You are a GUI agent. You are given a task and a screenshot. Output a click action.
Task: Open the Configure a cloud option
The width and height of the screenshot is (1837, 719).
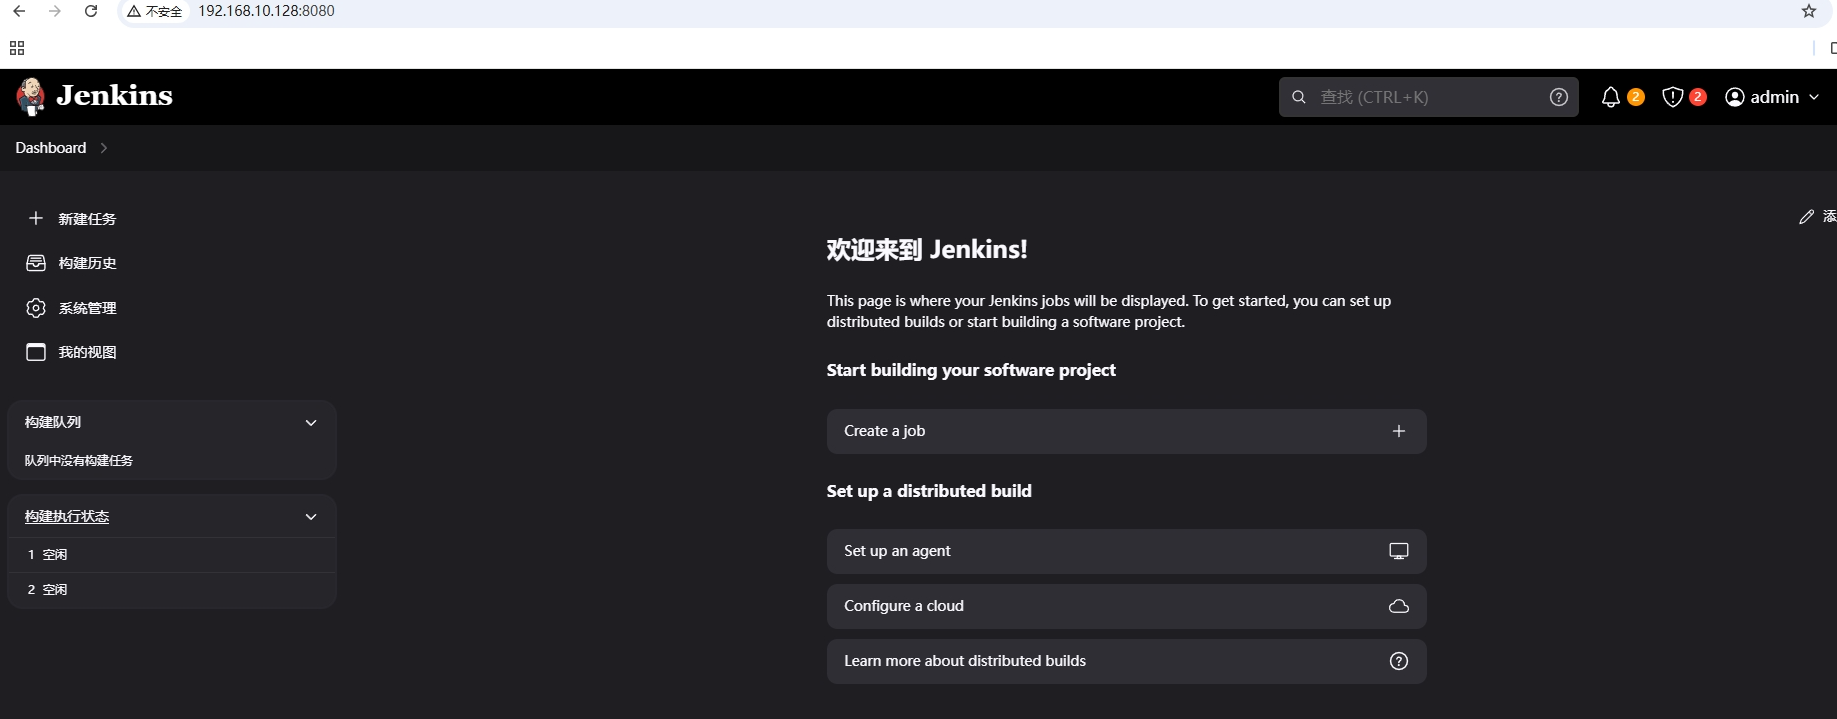[1126, 606]
